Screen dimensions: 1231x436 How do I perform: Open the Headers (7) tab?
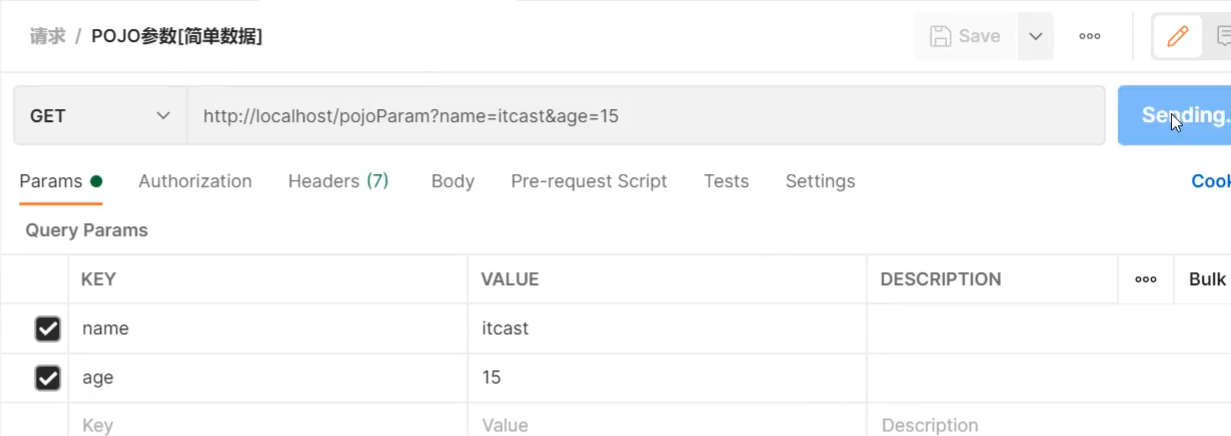(338, 181)
